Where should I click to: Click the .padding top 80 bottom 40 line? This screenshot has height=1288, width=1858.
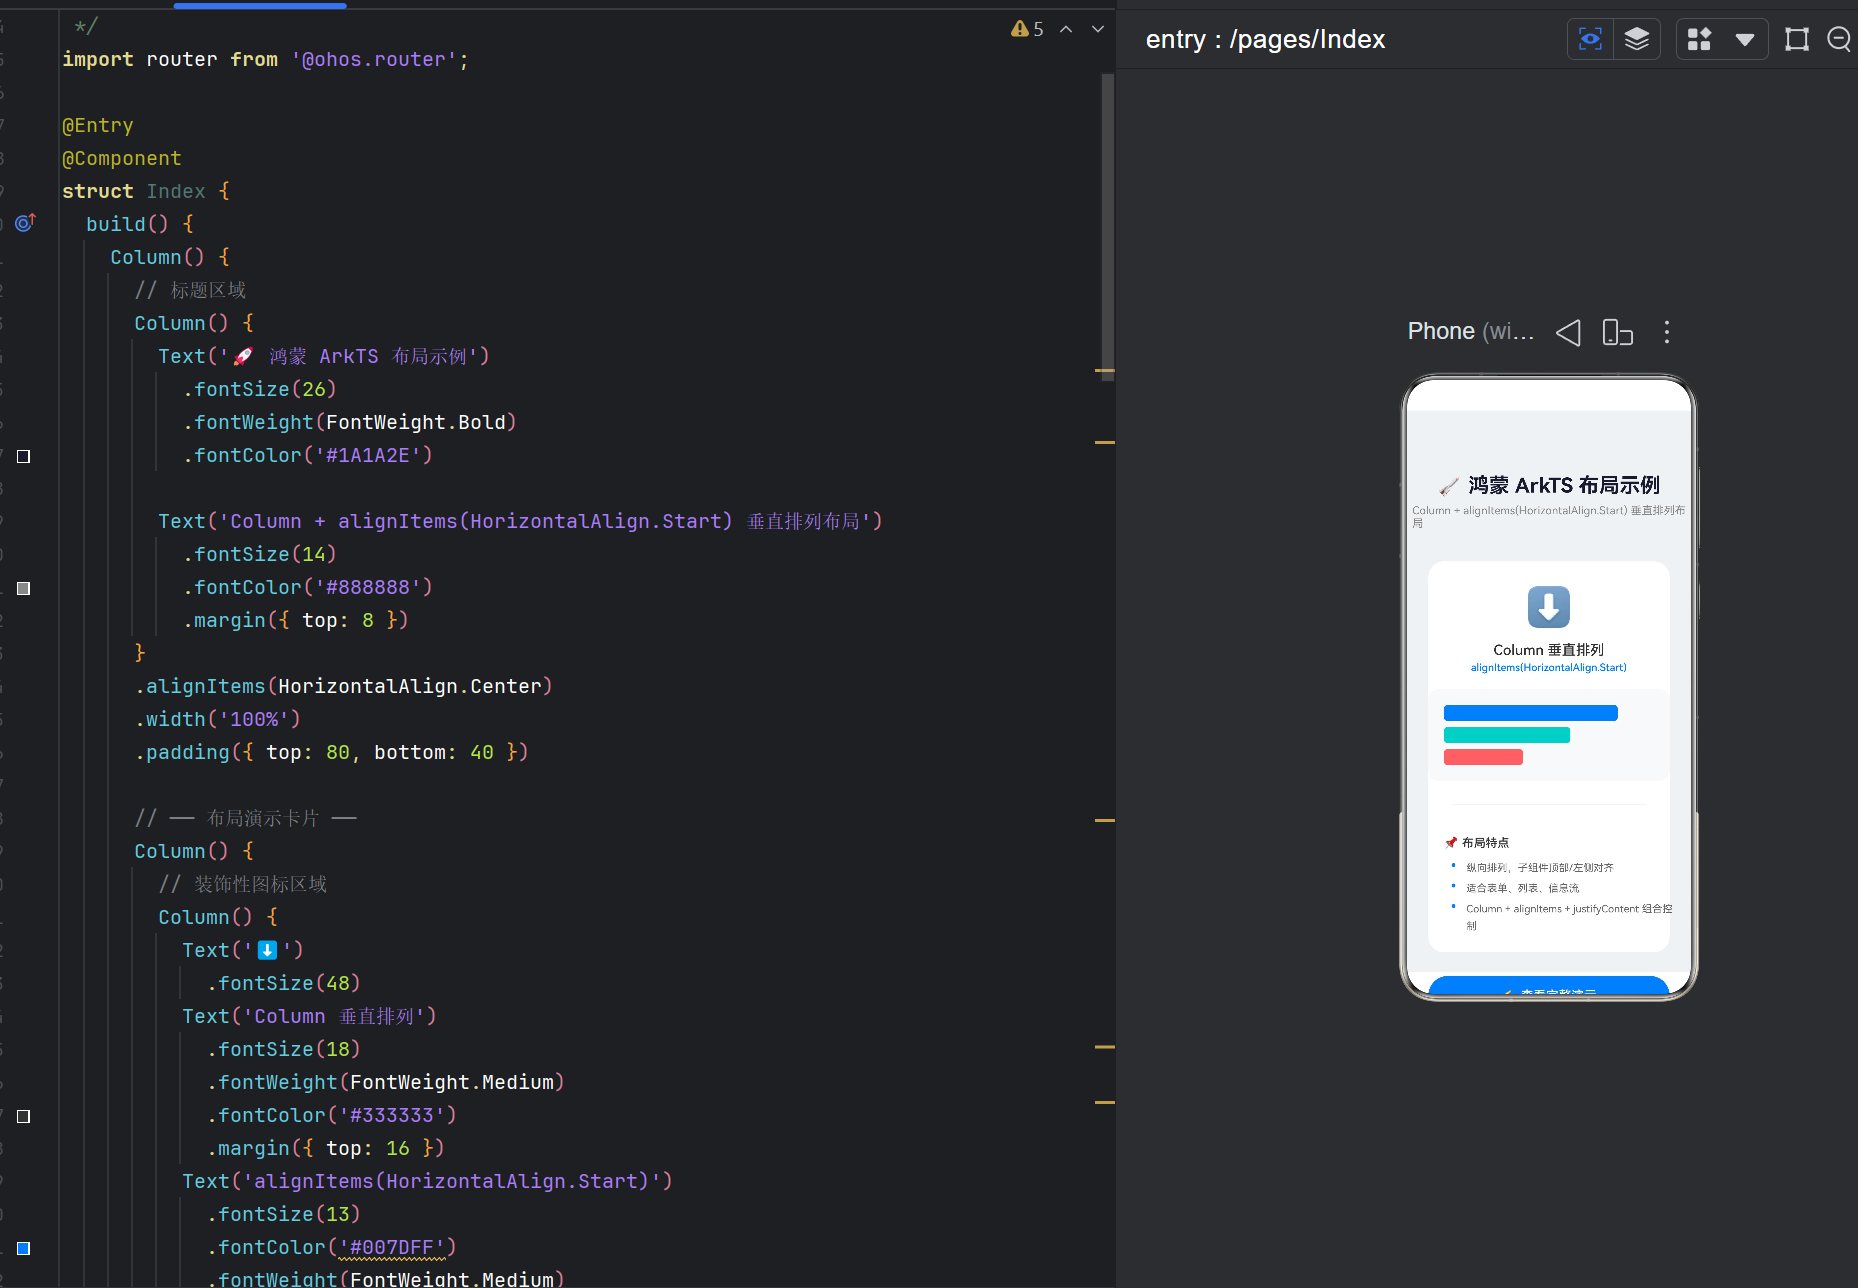pos(331,752)
